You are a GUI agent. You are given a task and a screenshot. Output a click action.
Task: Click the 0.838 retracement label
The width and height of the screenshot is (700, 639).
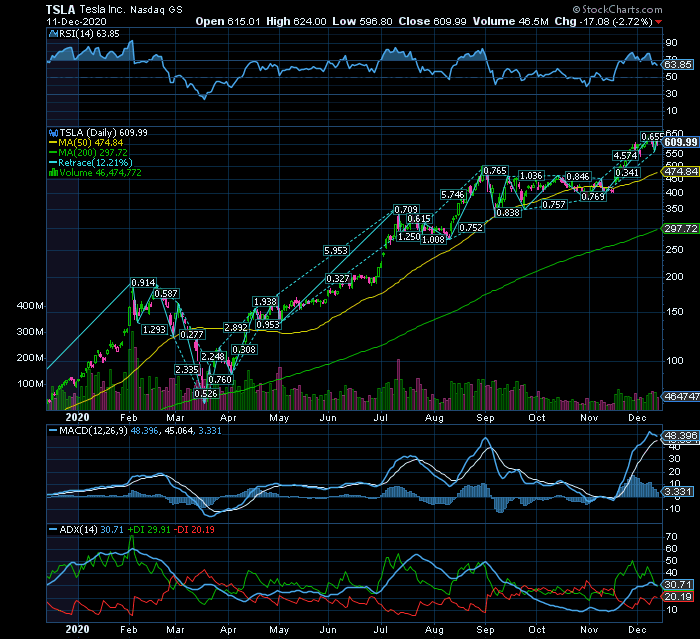(508, 213)
